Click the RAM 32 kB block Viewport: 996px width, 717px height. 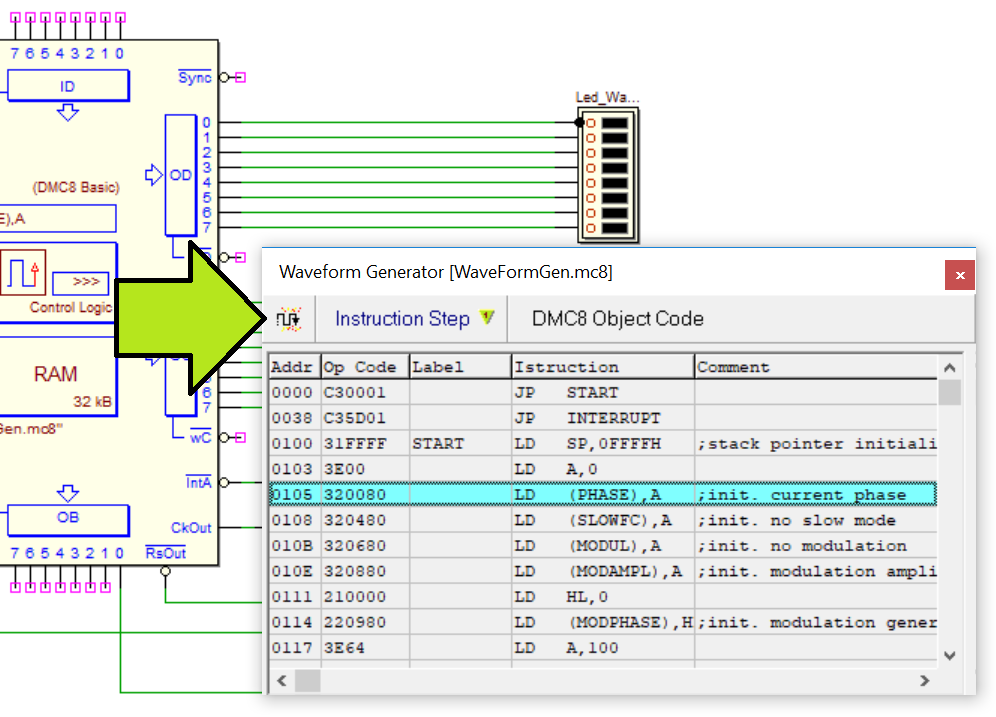(x=58, y=377)
